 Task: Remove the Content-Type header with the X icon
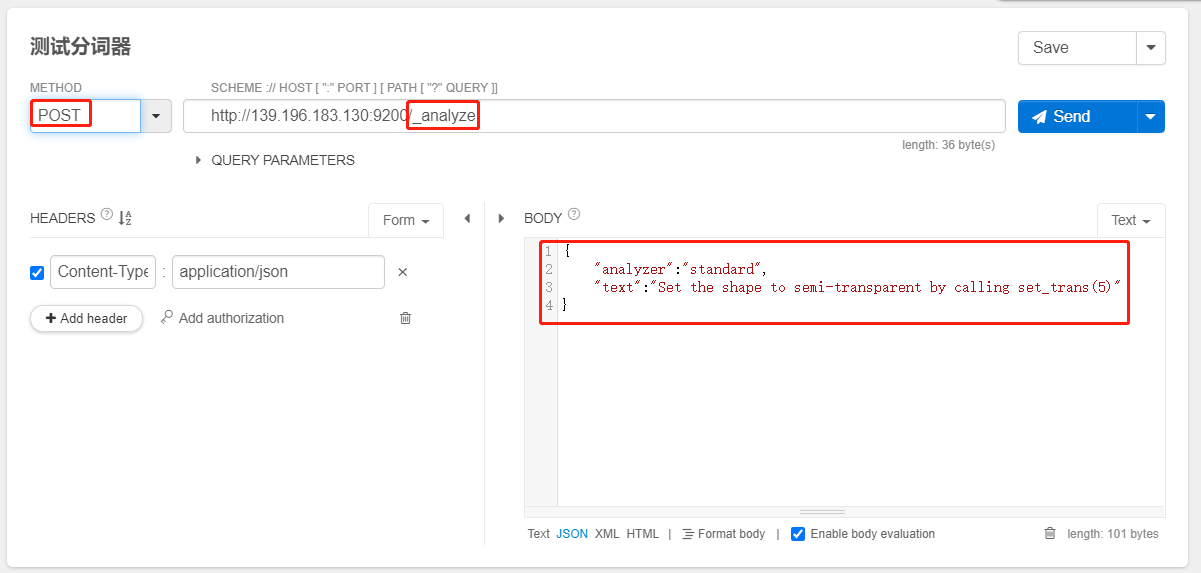403,272
